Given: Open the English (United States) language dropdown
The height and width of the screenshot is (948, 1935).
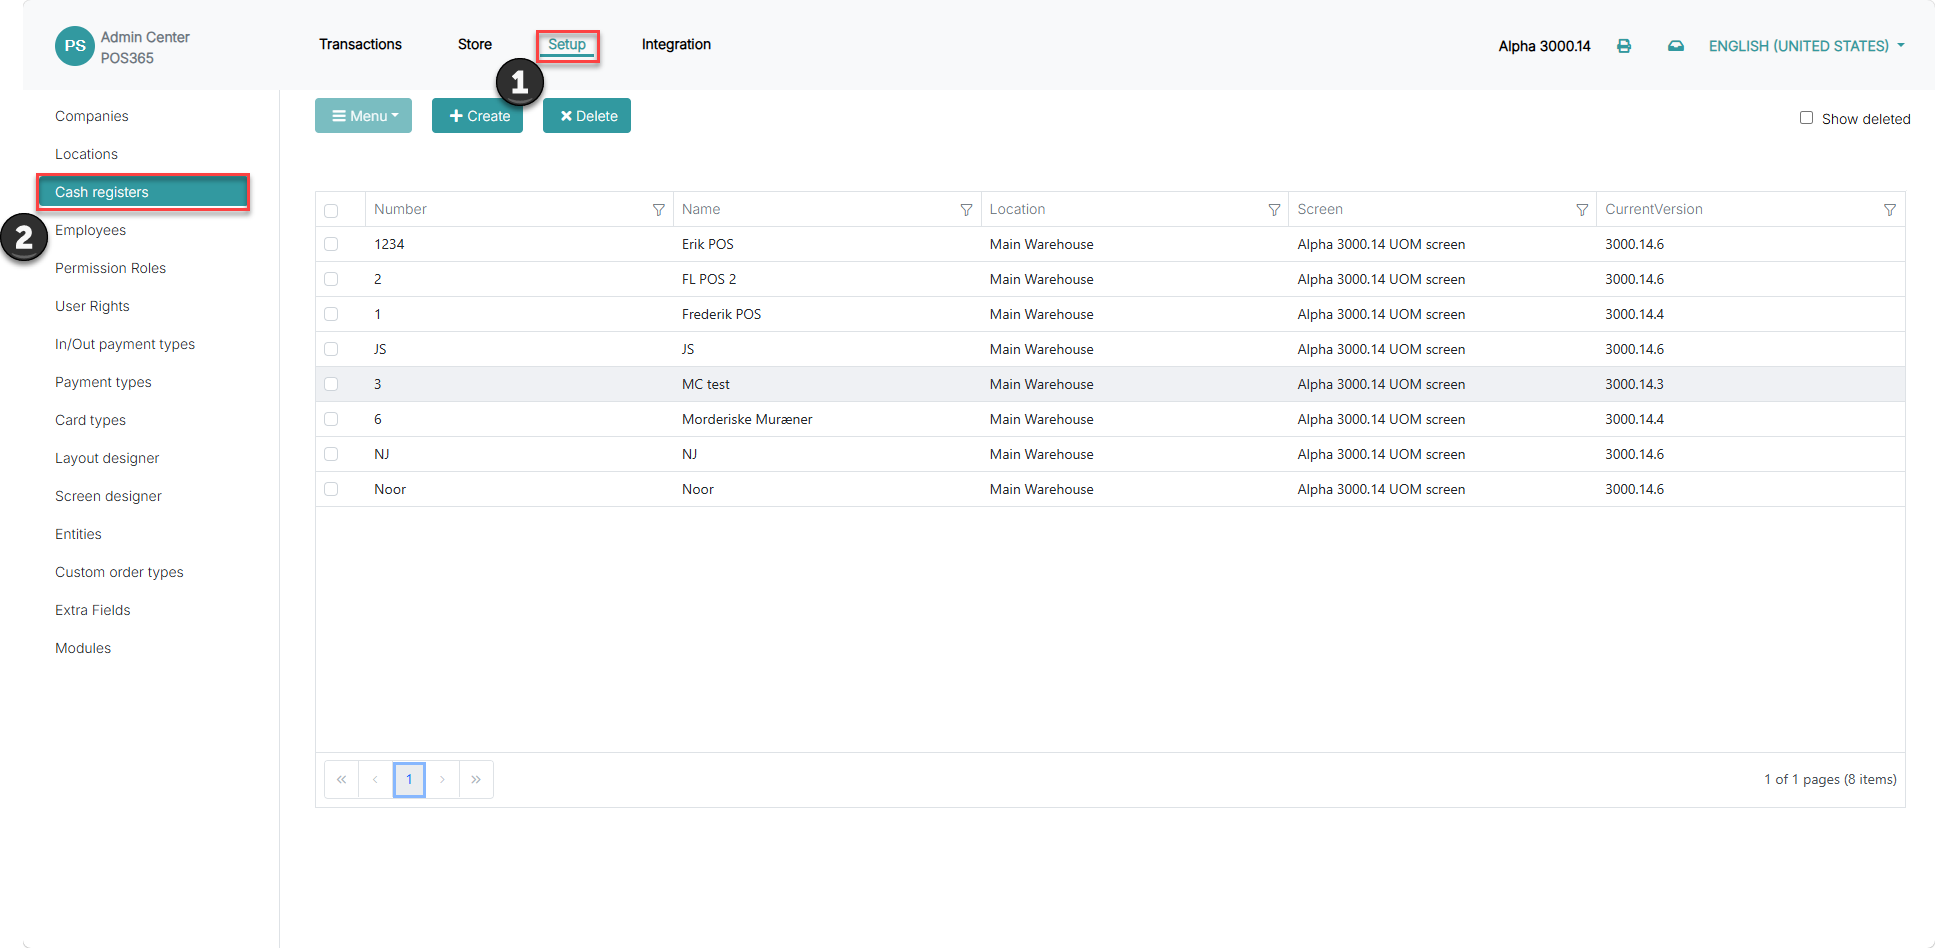Looking at the screenshot, I should coord(1806,46).
